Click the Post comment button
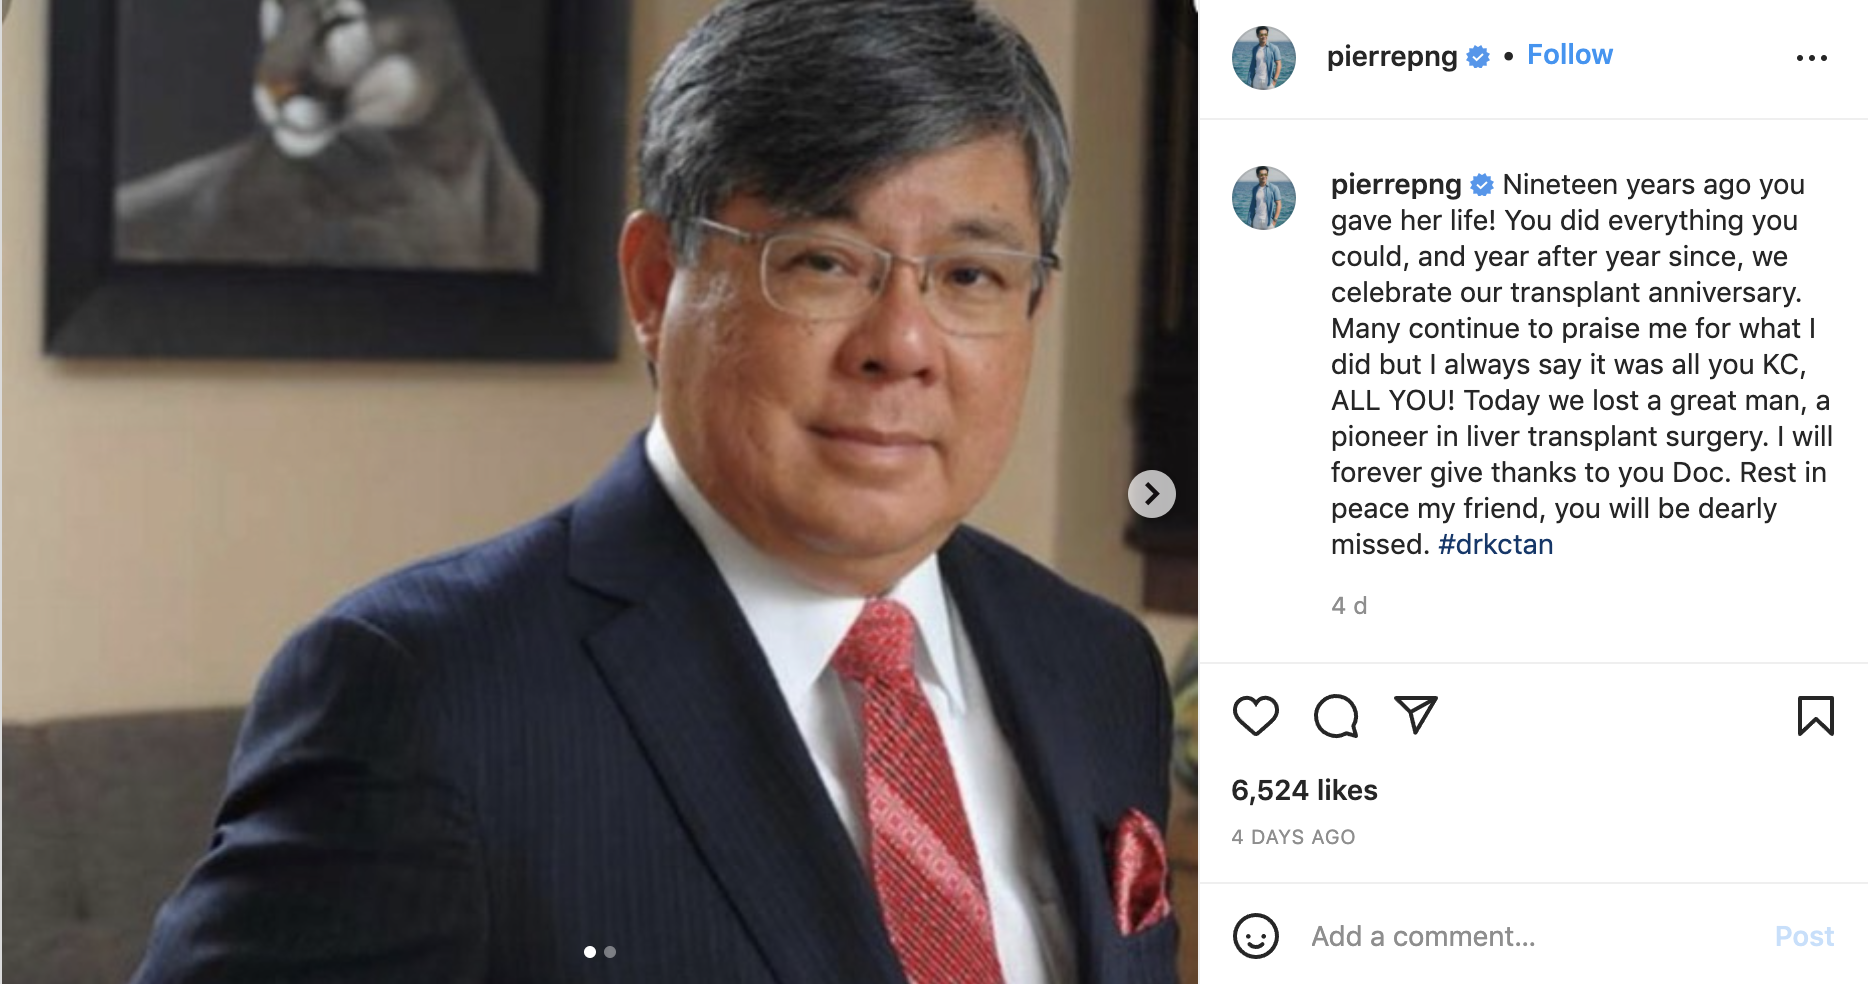The width and height of the screenshot is (1868, 984). coord(1803,936)
